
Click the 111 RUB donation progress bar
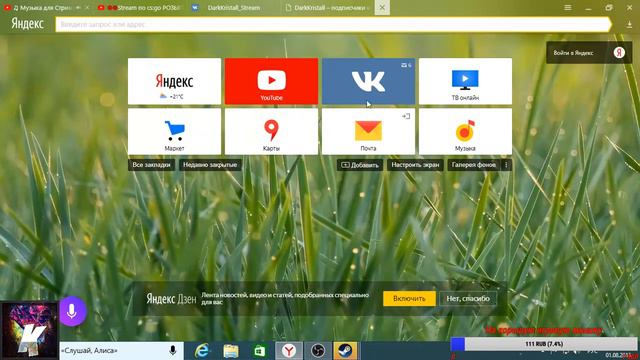544,344
